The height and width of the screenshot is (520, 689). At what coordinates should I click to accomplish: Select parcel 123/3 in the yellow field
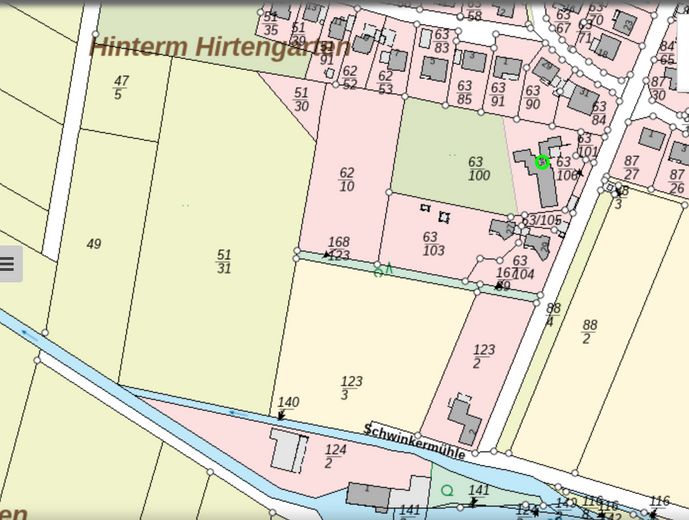coord(351,388)
